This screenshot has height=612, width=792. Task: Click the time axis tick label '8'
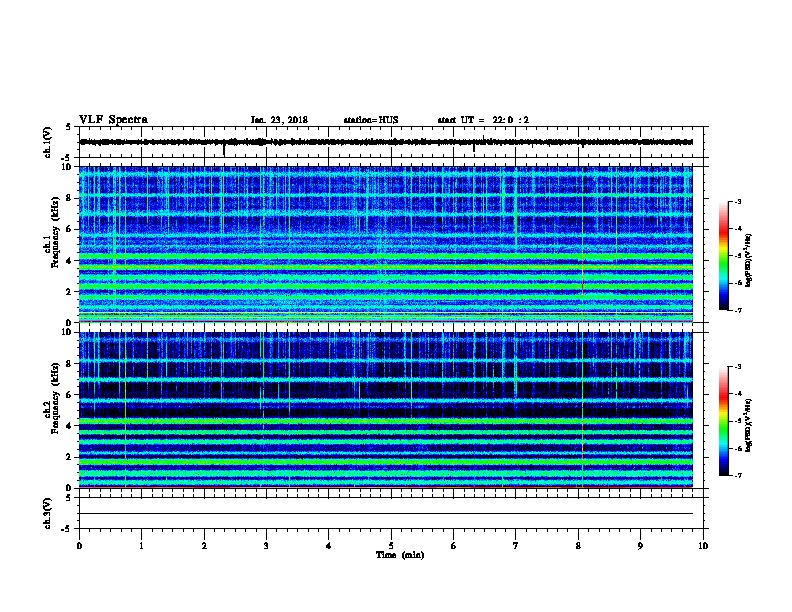[x=578, y=546]
